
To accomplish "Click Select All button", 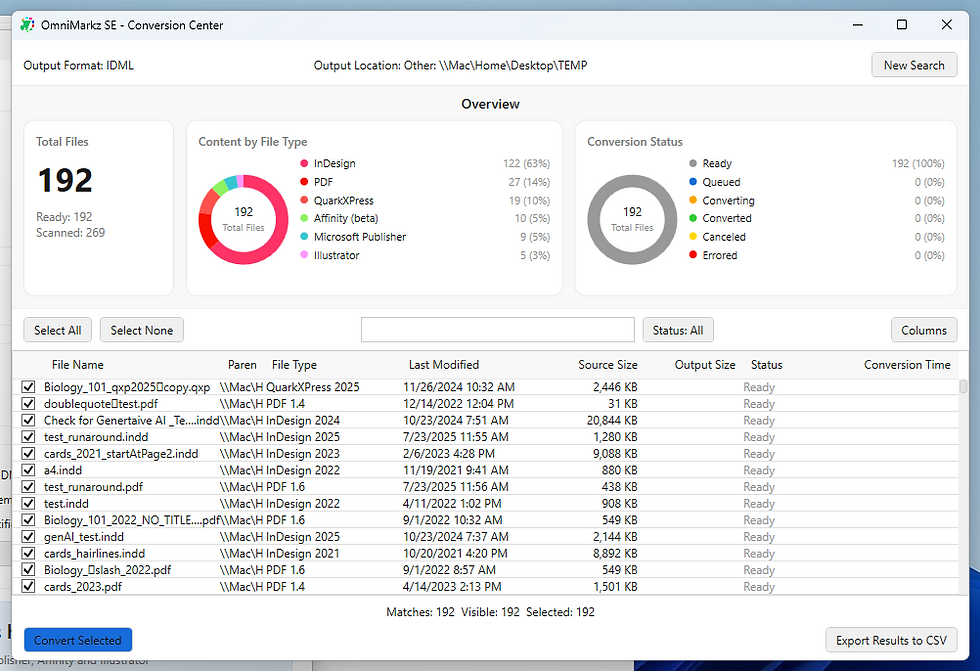I will [x=58, y=330].
